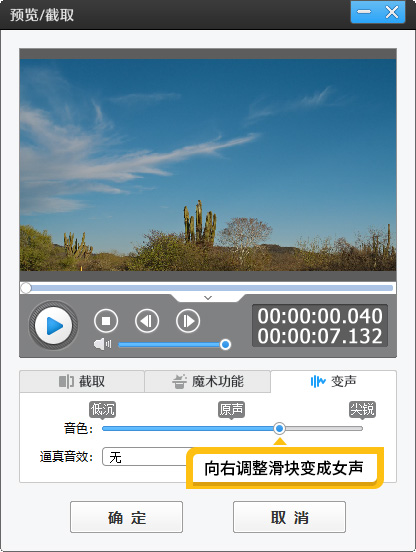Mute audio via the speaker icon
Screen dimensions: 416x552
tap(102, 344)
